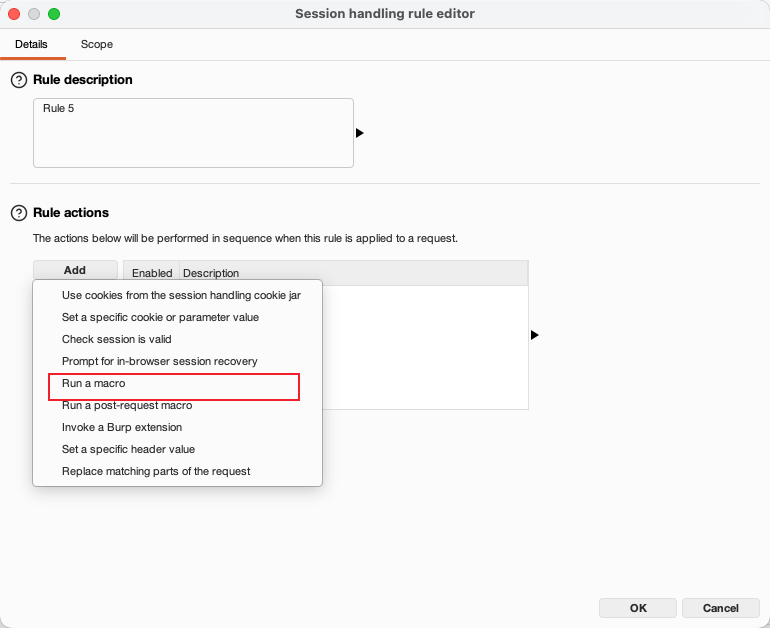
Task: Confirm with the OK button
Action: pos(638,608)
